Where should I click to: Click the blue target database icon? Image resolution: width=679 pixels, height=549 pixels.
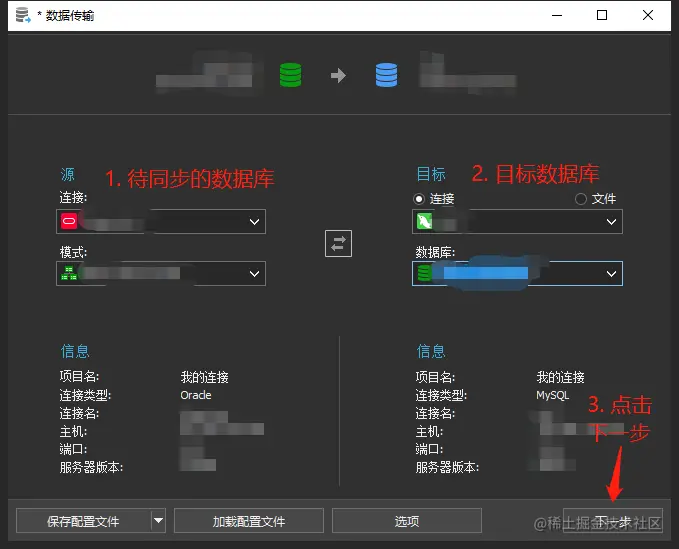386,75
